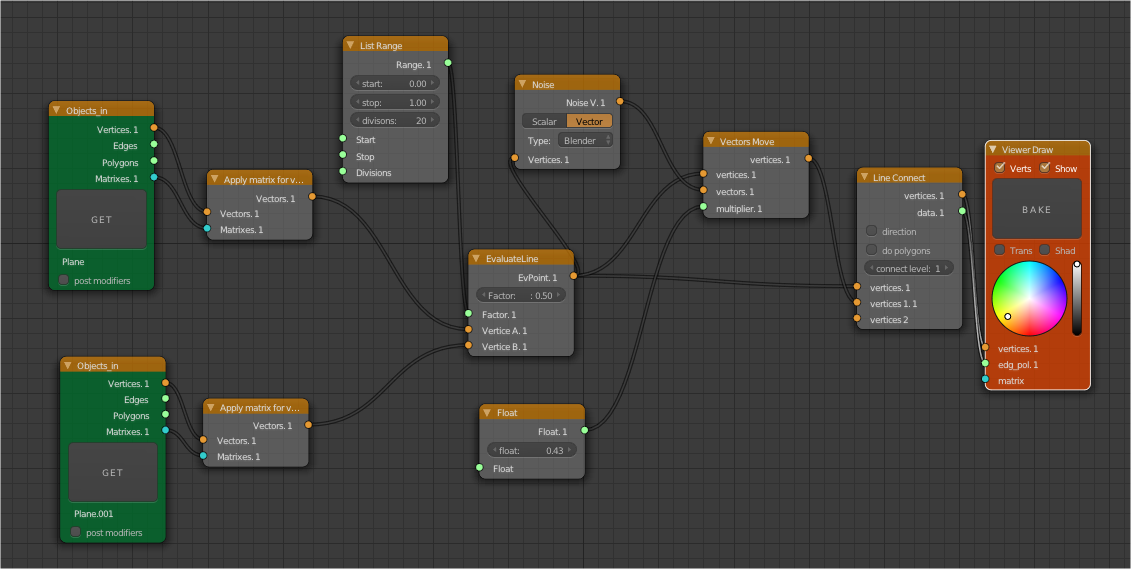Enable the do polygons checkbox
The height and width of the screenshot is (569, 1131).
coord(871,250)
